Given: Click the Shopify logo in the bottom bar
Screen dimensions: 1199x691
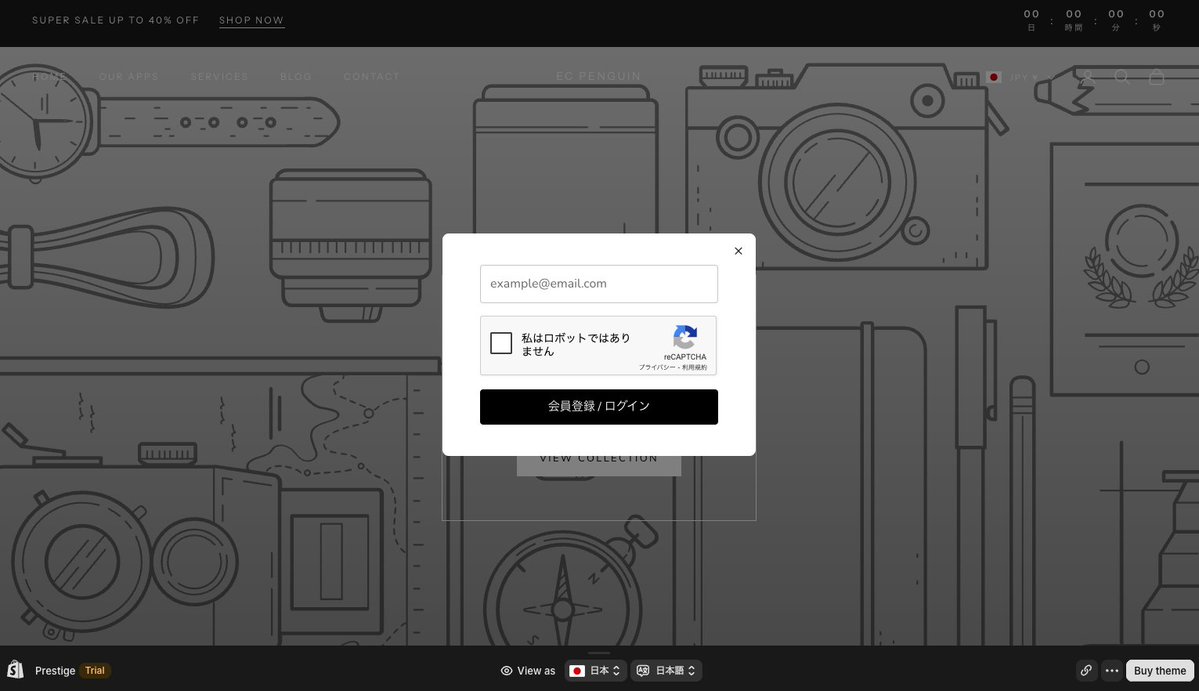Looking at the screenshot, I should point(14,669).
